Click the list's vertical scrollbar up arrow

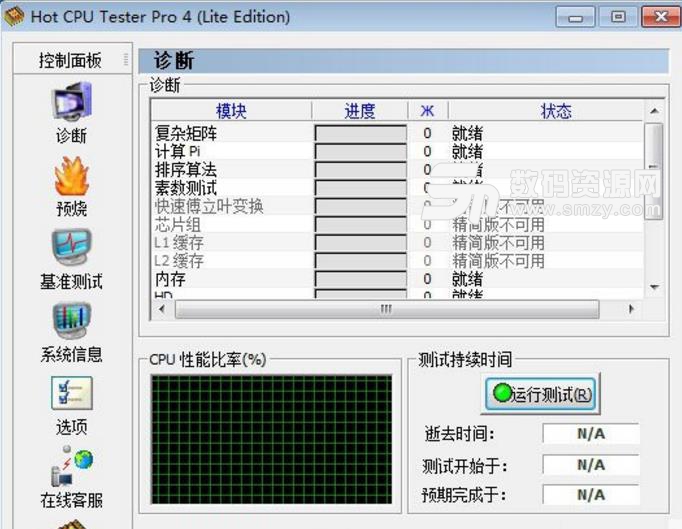[x=654, y=111]
